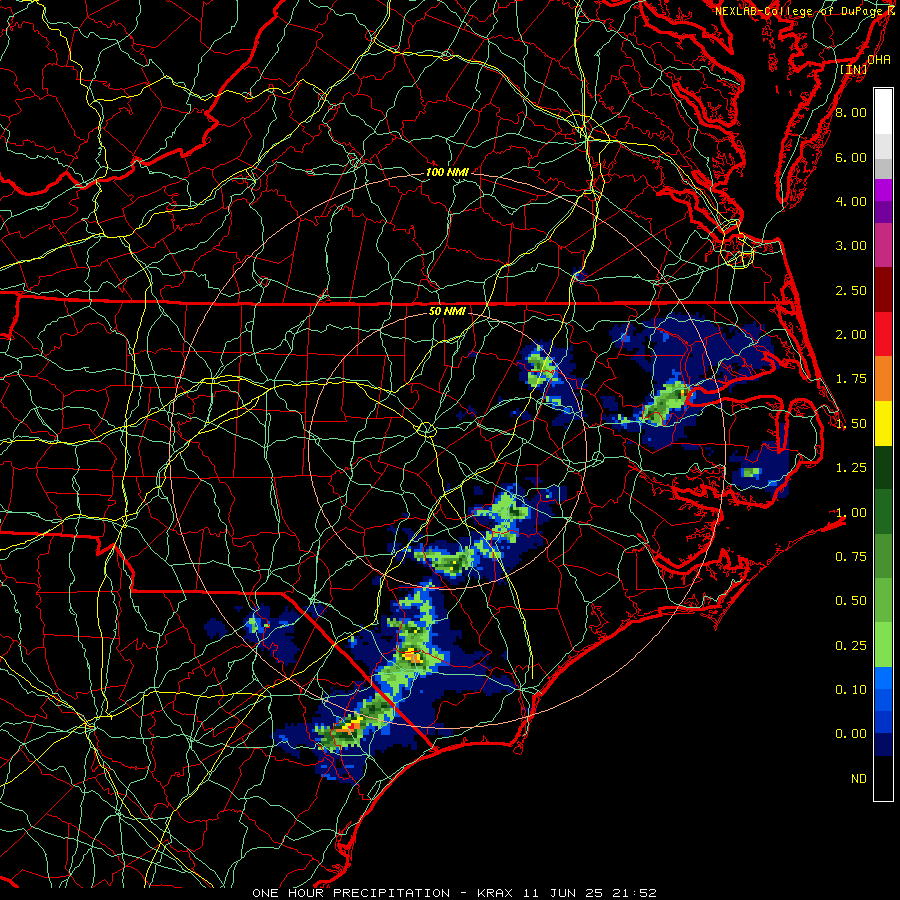900x900 pixels.
Task: Click the white 8.00 inch legend swatch
Action: point(883,112)
